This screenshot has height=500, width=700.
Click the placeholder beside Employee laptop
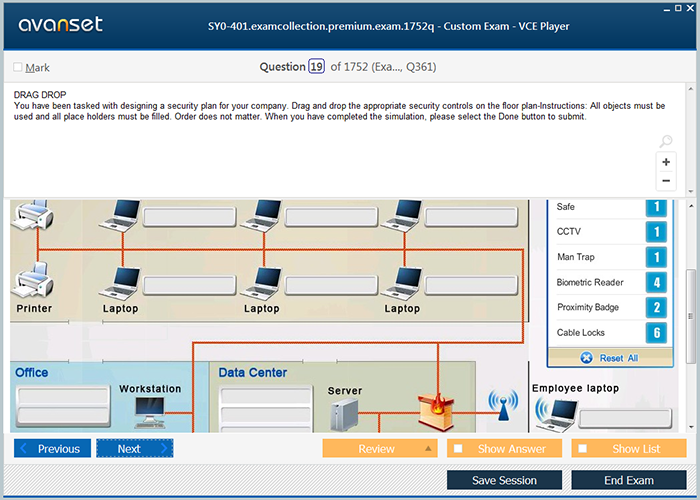pos(625,419)
